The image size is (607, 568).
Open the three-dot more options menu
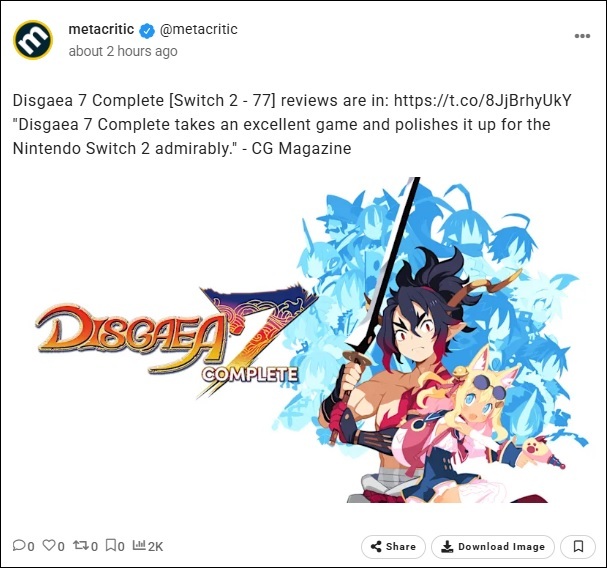click(x=582, y=36)
